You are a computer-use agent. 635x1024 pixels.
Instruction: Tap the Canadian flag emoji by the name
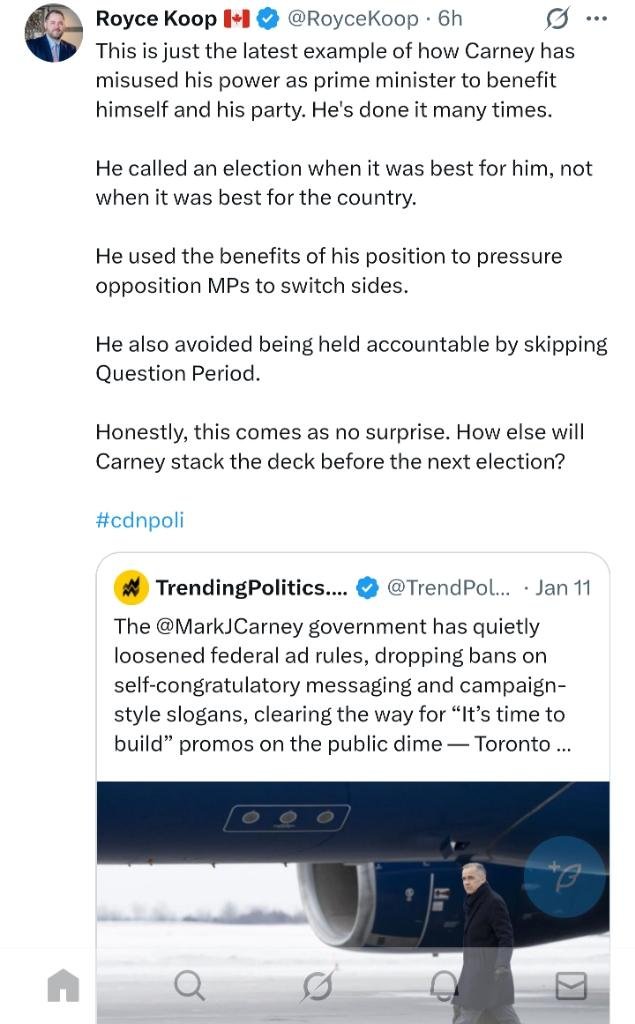(x=236, y=18)
